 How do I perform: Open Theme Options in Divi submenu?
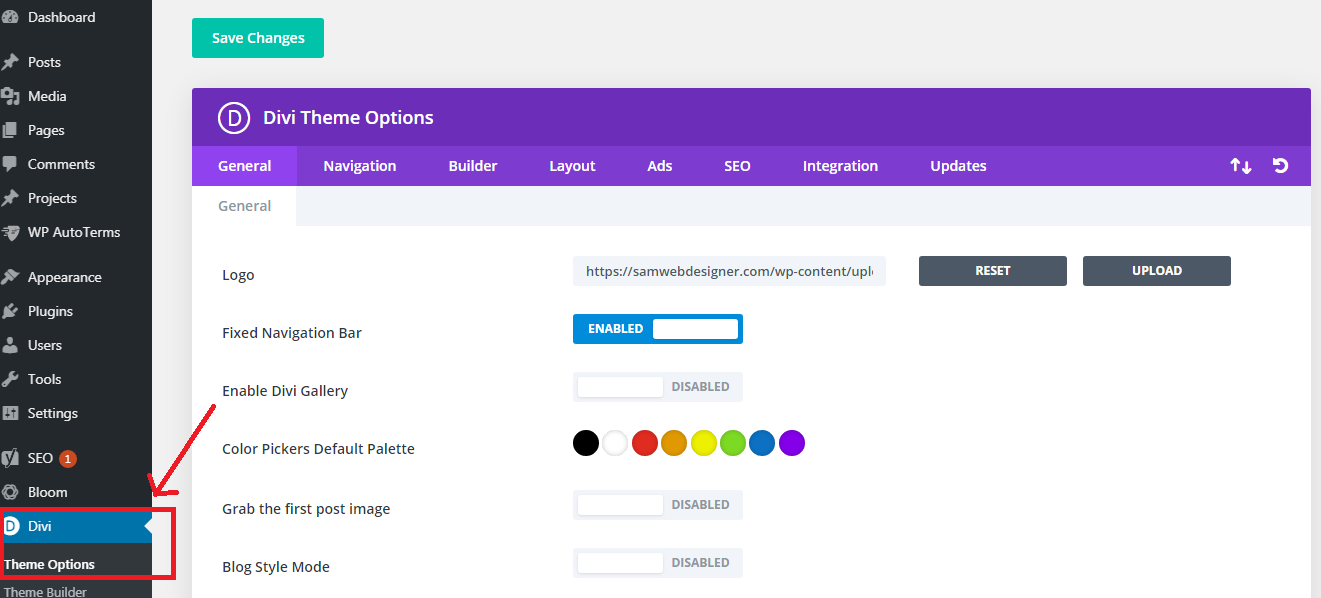(x=50, y=564)
